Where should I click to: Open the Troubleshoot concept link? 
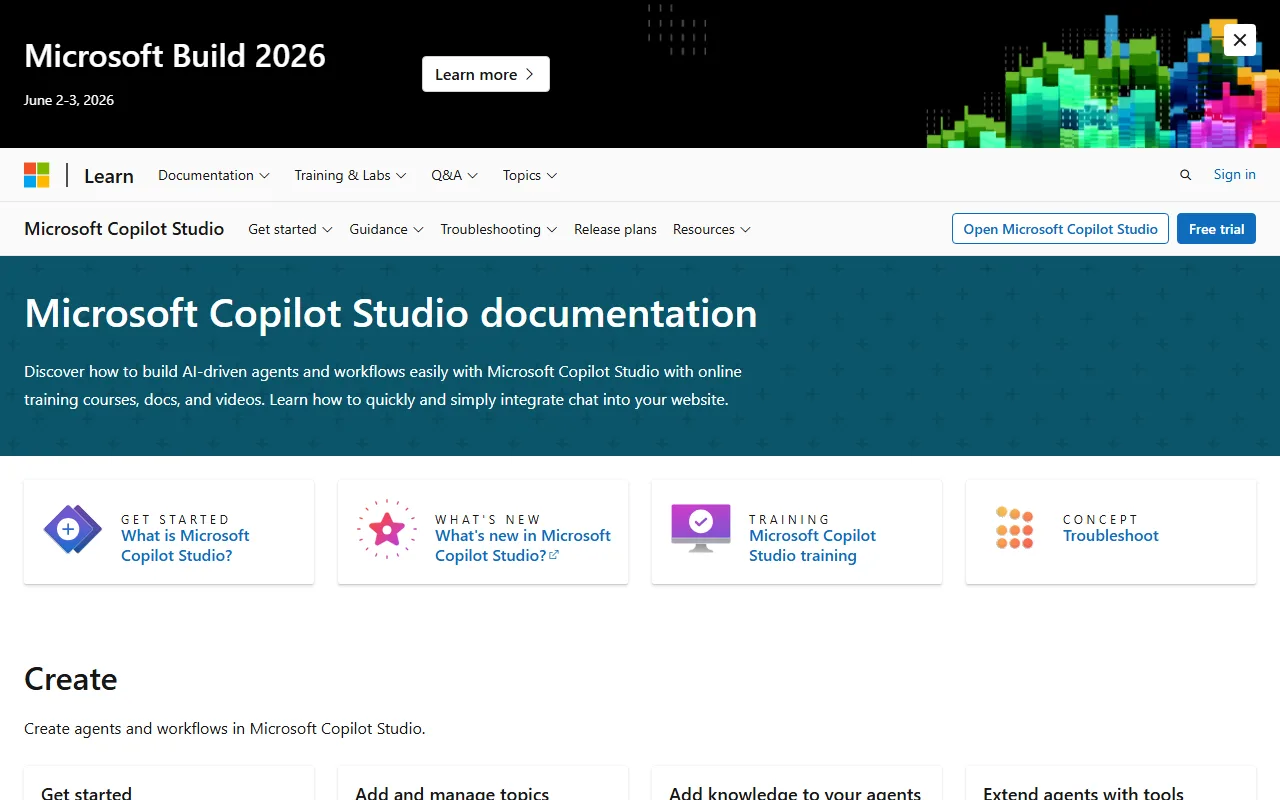point(1111,536)
